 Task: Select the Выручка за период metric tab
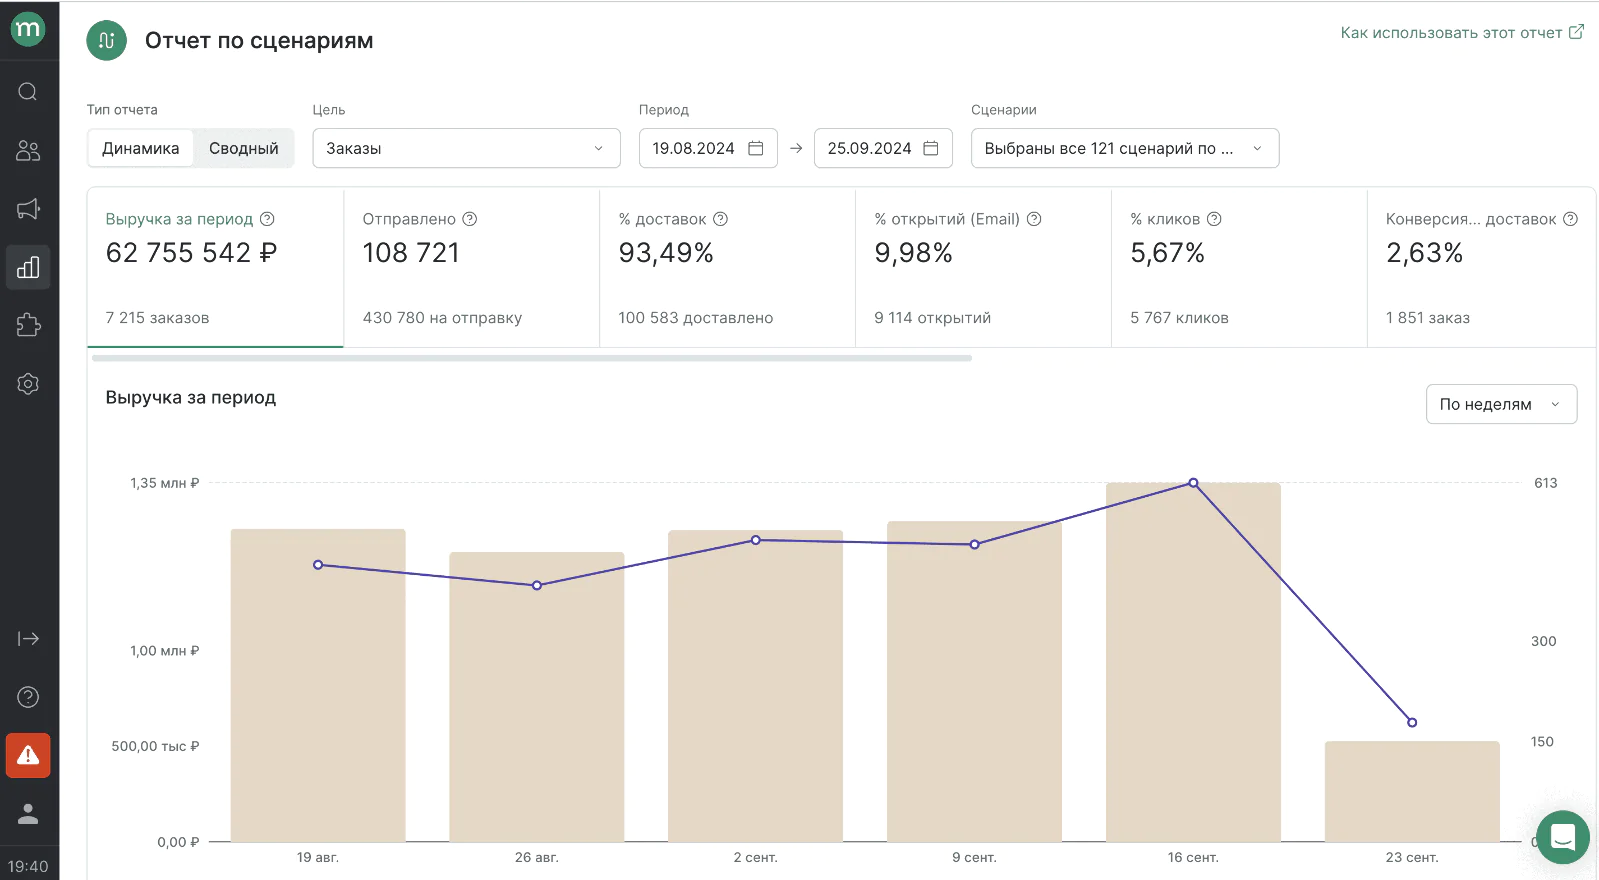pyautogui.click(x=215, y=268)
